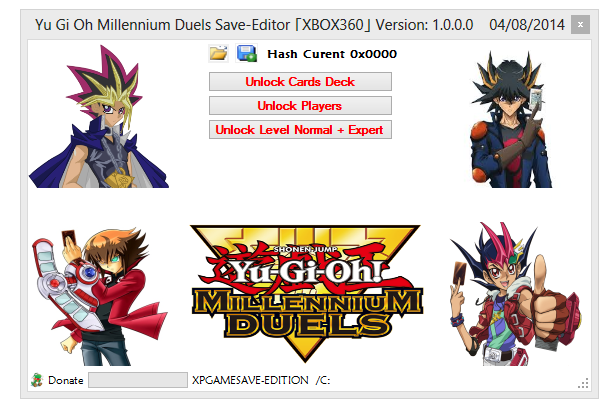Screen dimensions: 606x407
Task: Open a save file with folder icon
Action: (218, 53)
